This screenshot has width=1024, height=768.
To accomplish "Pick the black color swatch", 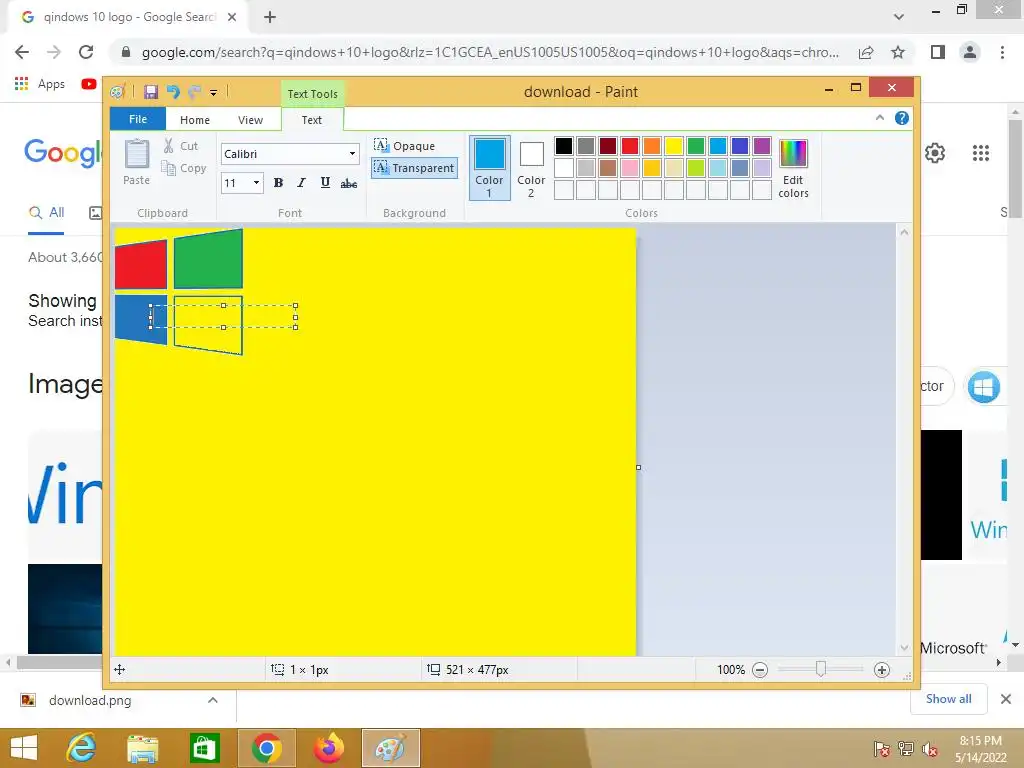I will [564, 146].
